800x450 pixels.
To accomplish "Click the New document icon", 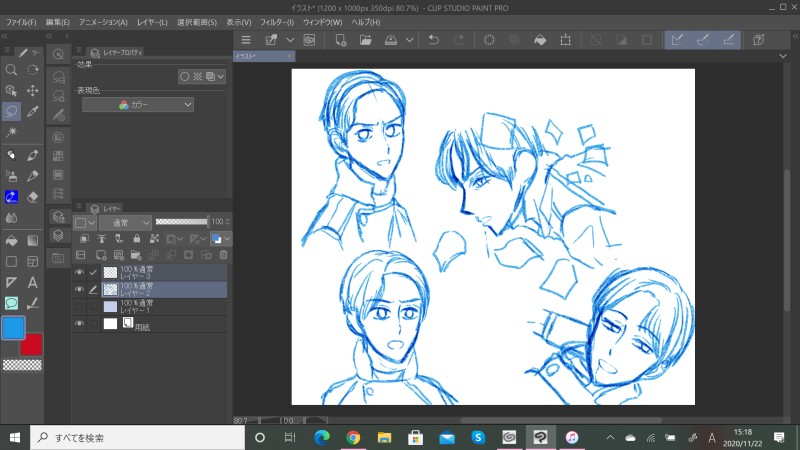I will [340, 40].
